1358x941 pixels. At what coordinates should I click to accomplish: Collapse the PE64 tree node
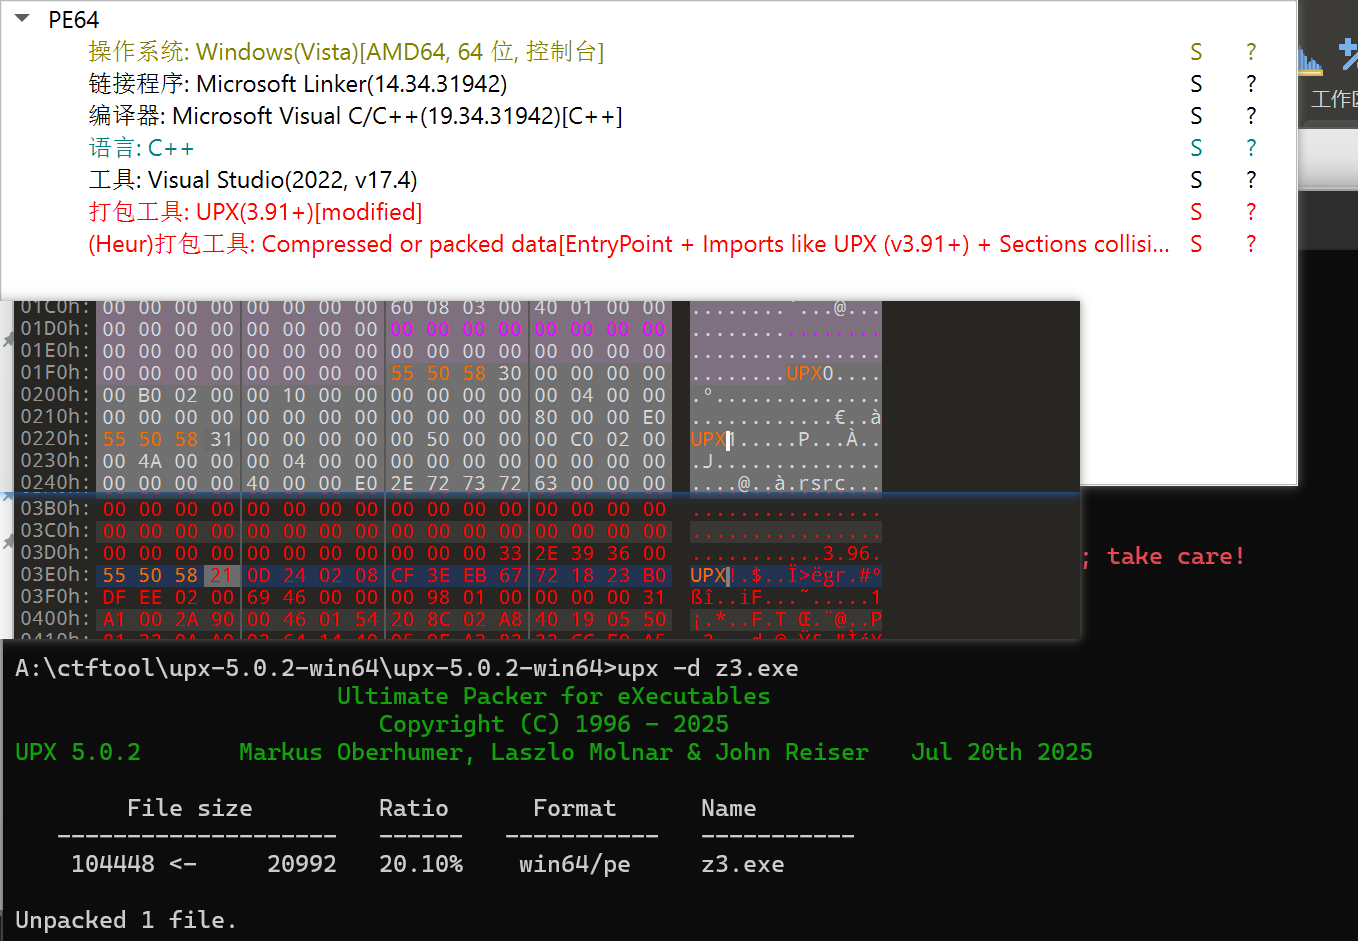(22, 19)
